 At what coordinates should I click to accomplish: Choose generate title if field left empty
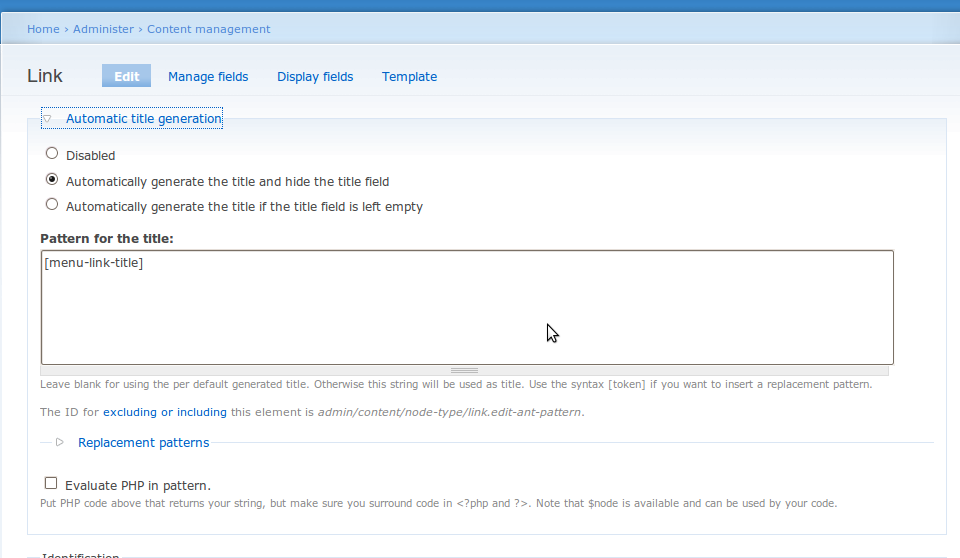[52, 205]
